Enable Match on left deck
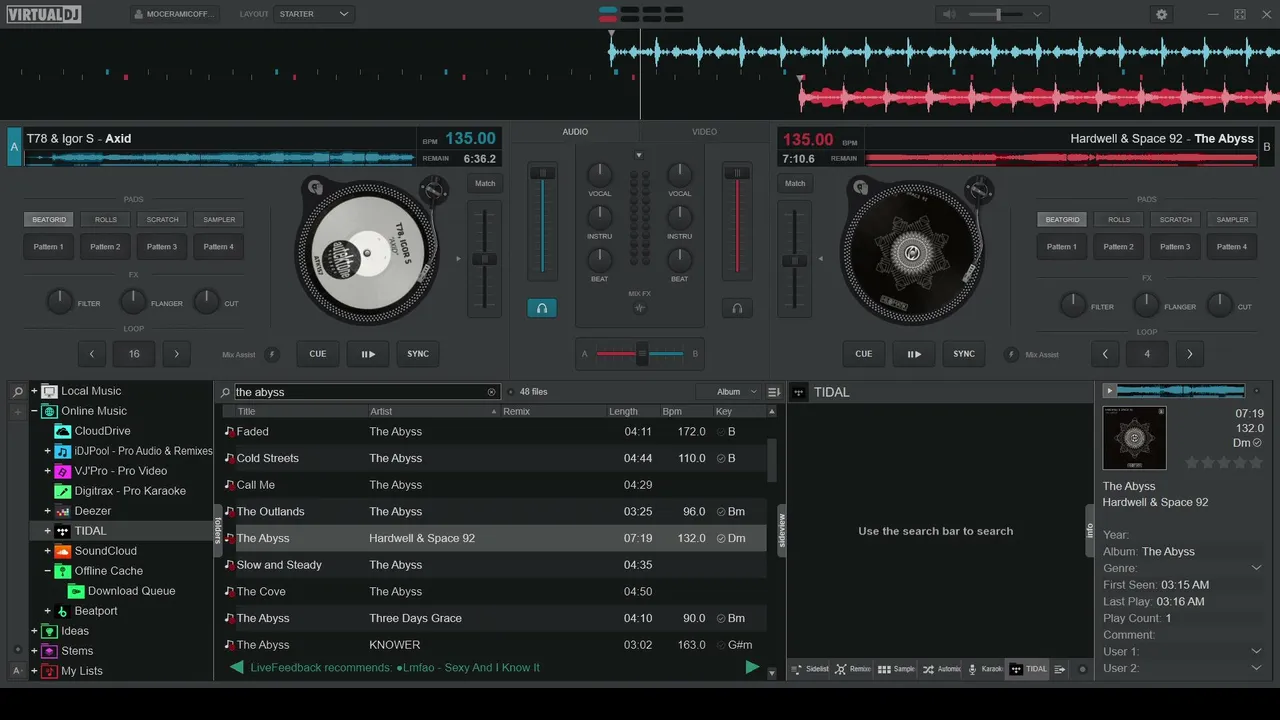The height and width of the screenshot is (720, 1280). [485, 183]
